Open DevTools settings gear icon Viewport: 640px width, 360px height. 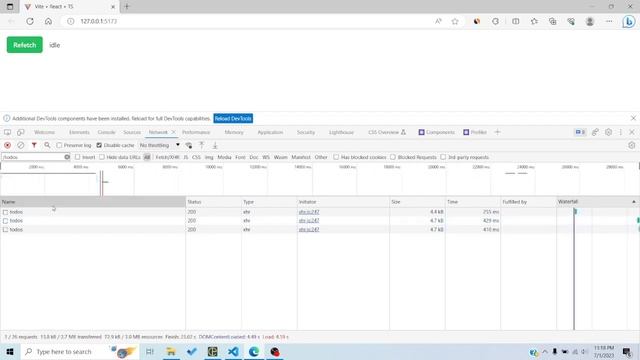[608, 132]
